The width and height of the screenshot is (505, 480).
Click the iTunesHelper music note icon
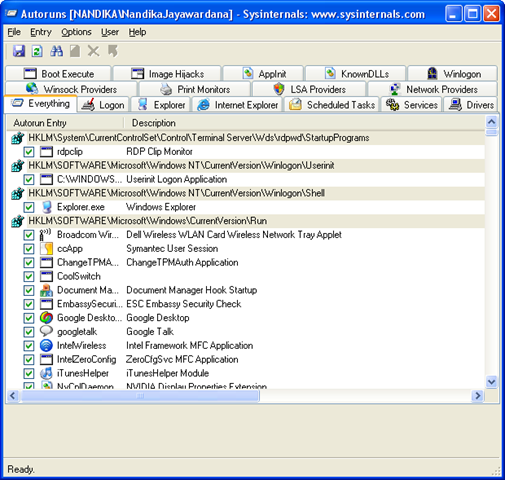tap(46, 373)
